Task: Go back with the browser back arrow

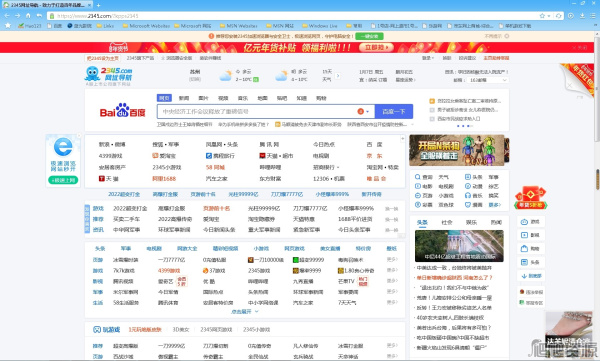Action: (x=7, y=16)
